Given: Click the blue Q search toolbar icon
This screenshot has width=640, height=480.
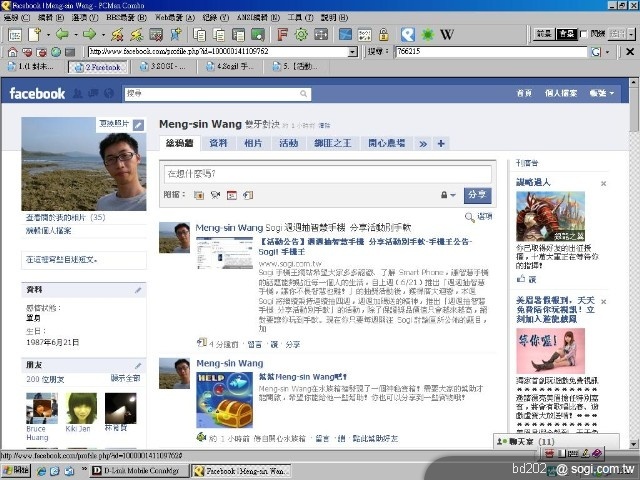Looking at the screenshot, I should point(408,35).
